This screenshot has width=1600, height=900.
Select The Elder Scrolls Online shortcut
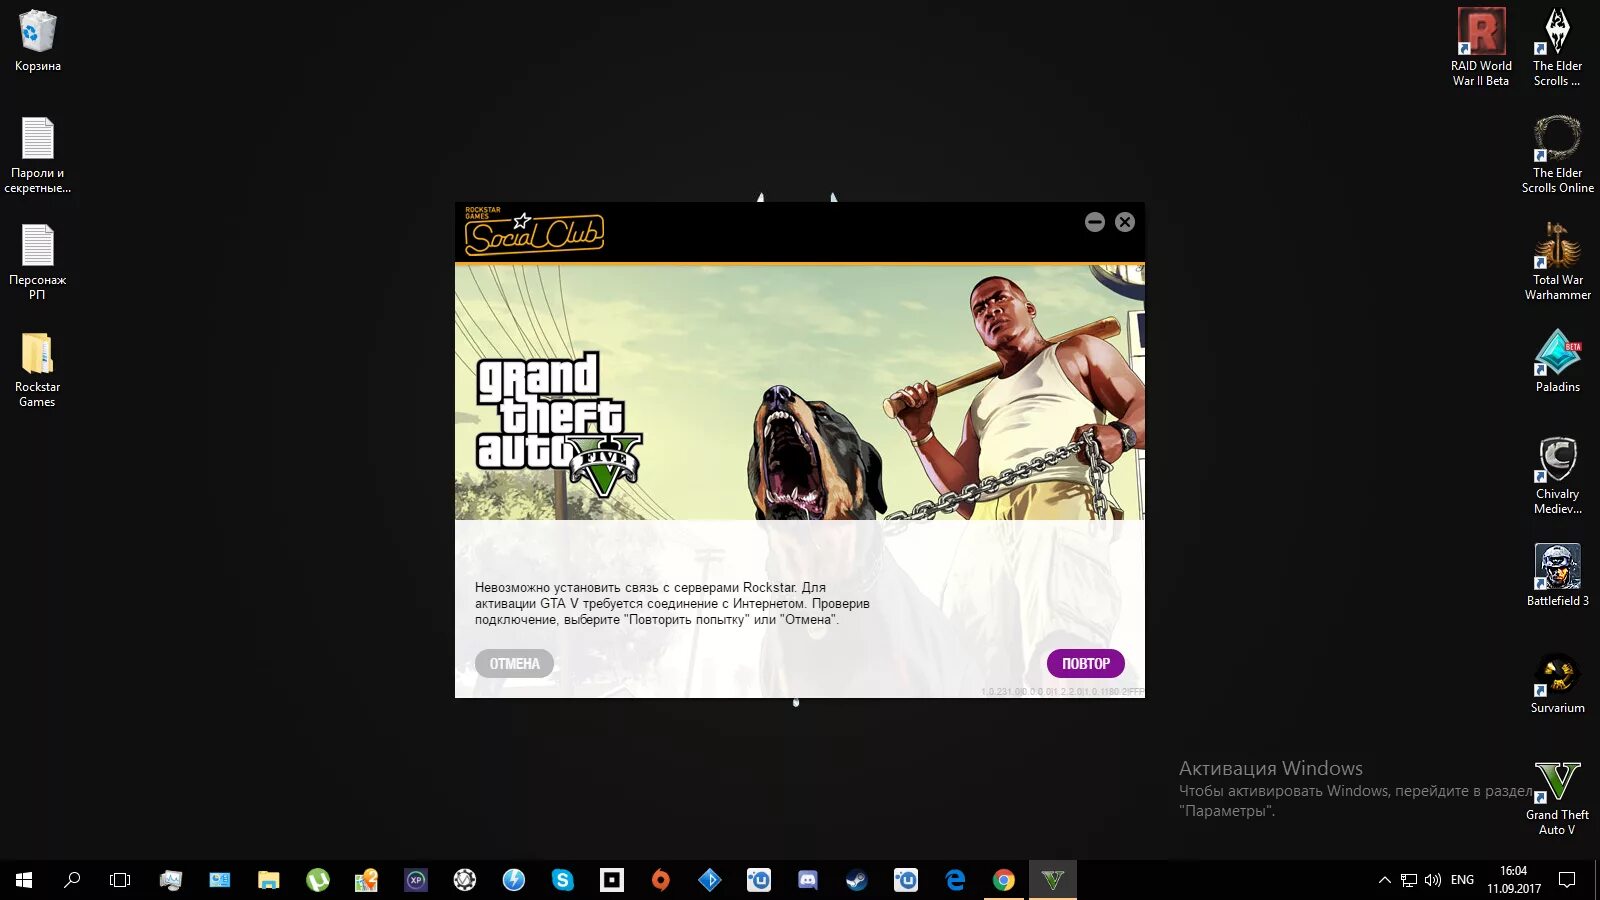point(1558,154)
